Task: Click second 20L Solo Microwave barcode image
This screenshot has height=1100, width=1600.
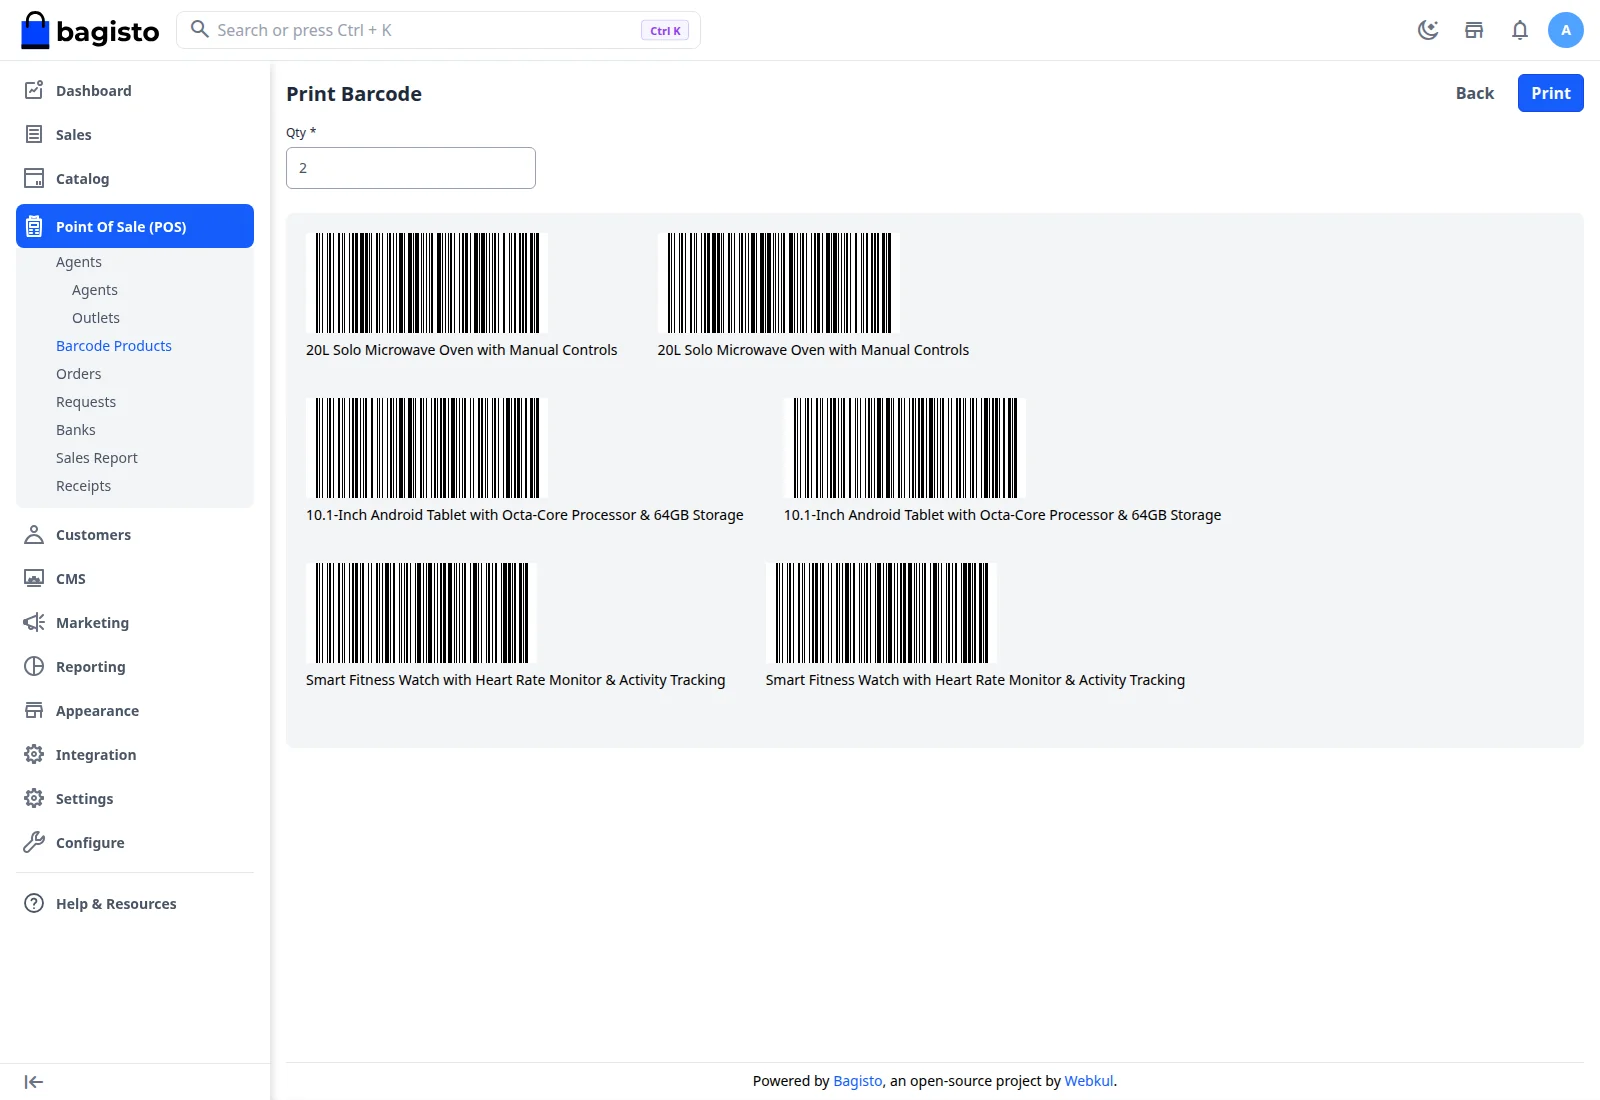Action: coord(779,283)
